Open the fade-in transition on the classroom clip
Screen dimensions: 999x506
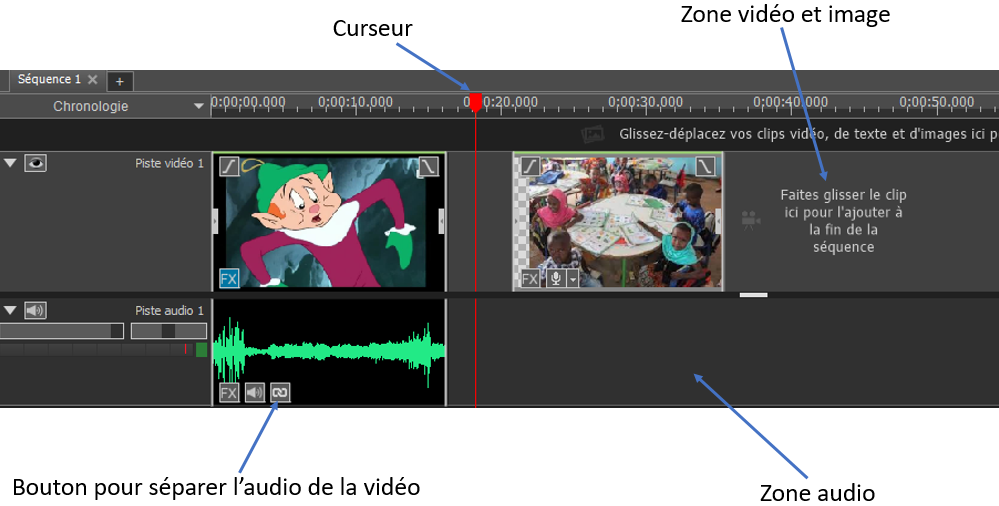(530, 166)
